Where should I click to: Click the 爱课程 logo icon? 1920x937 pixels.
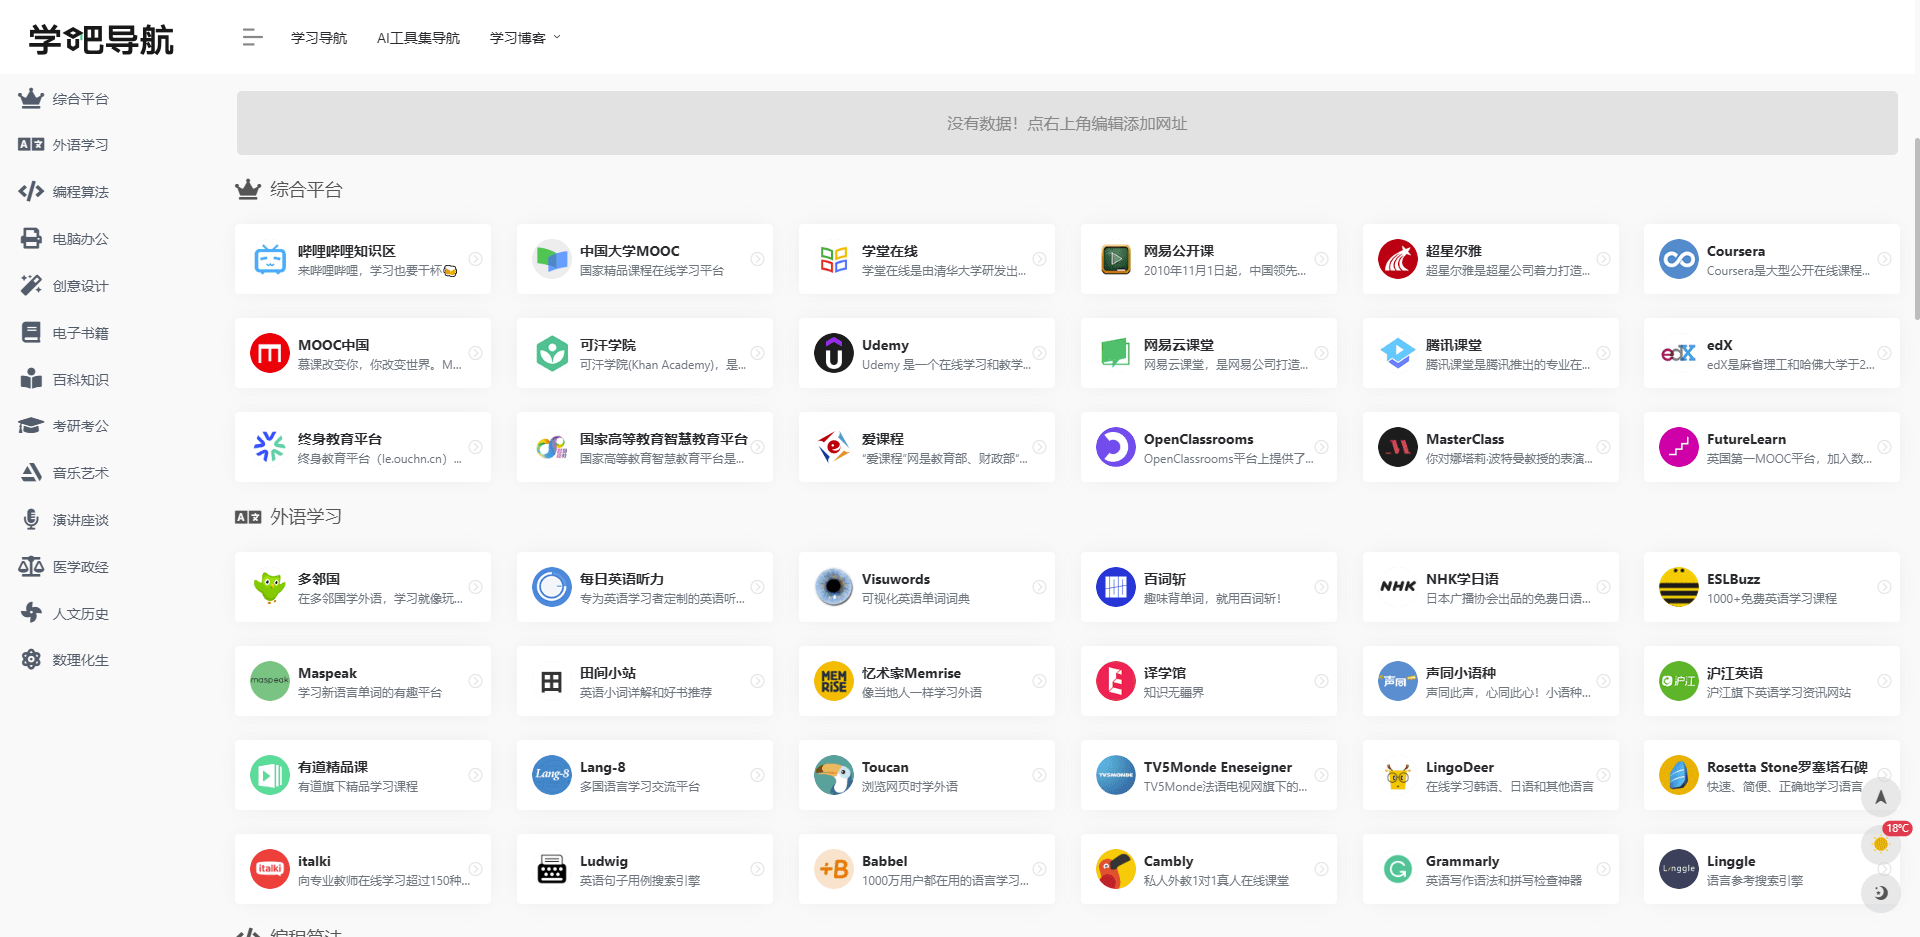(834, 447)
